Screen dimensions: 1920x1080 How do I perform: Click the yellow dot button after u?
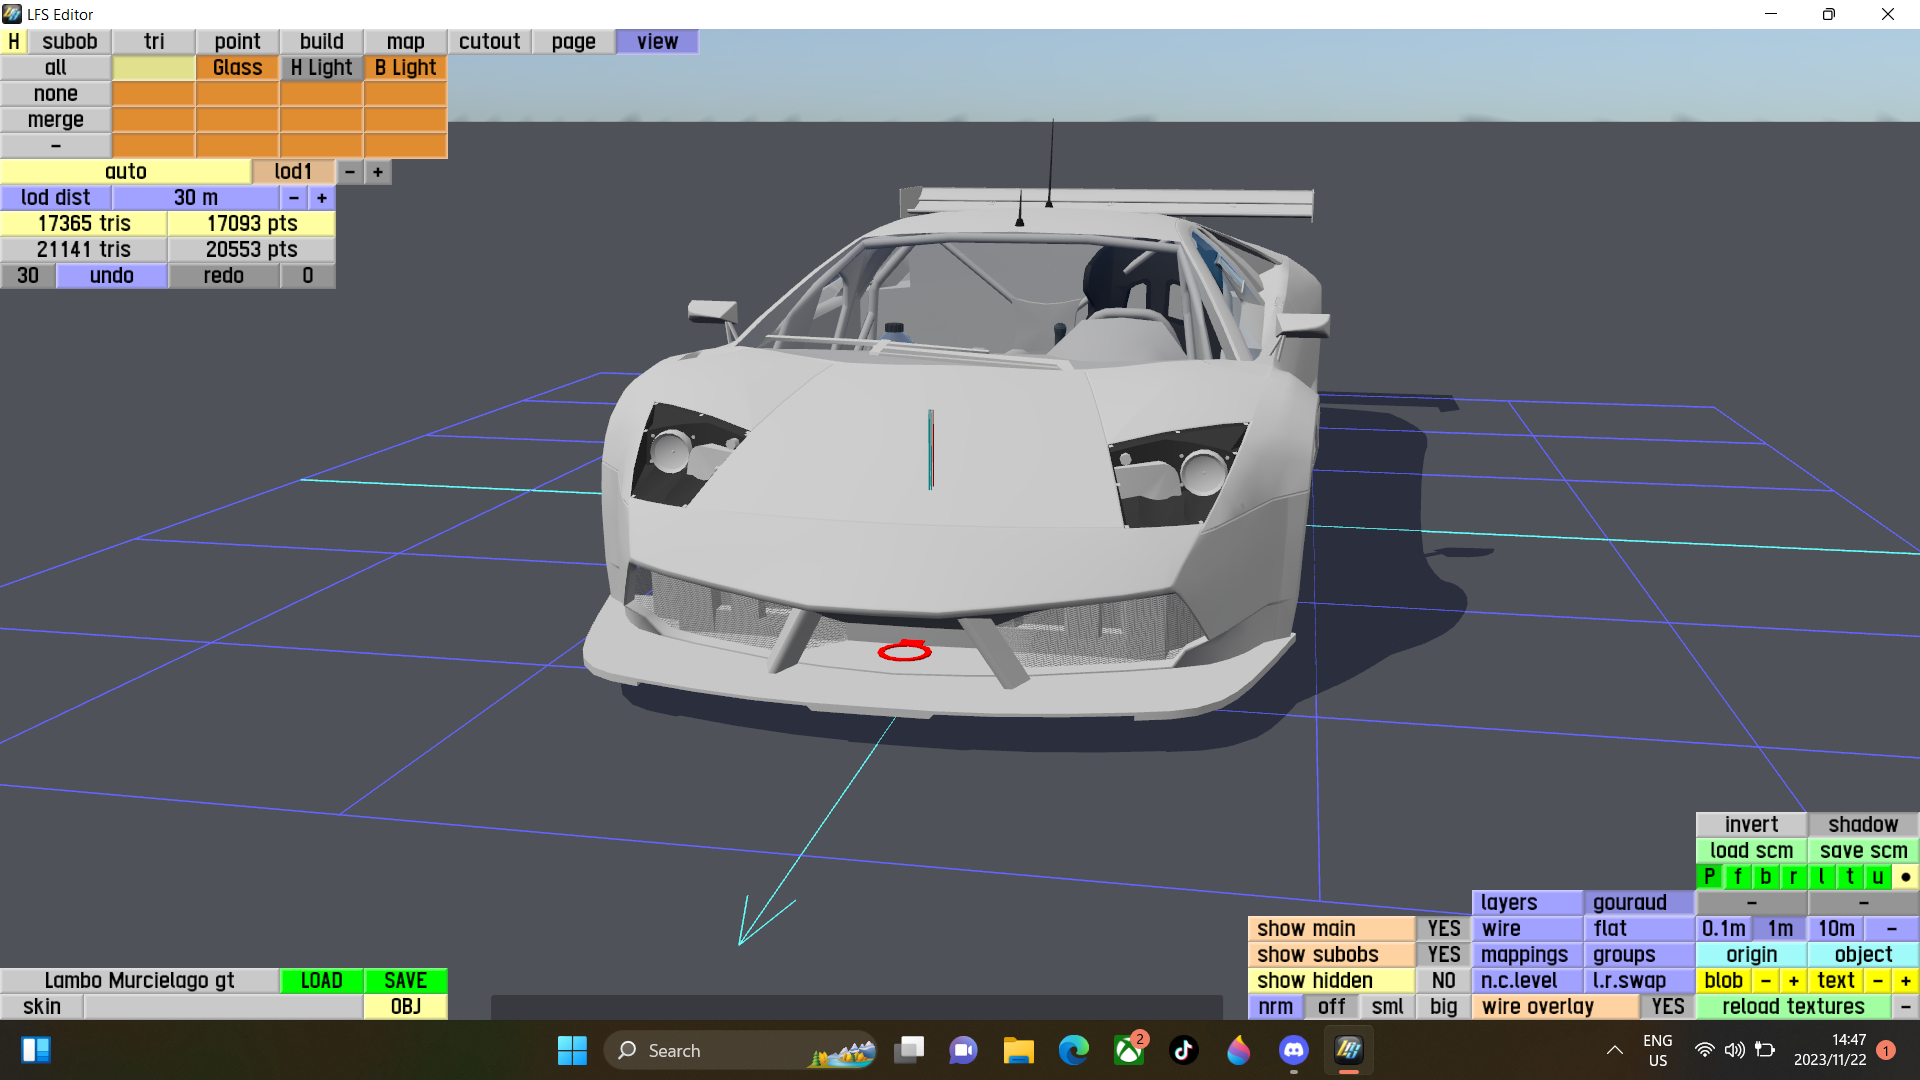coord(1906,877)
